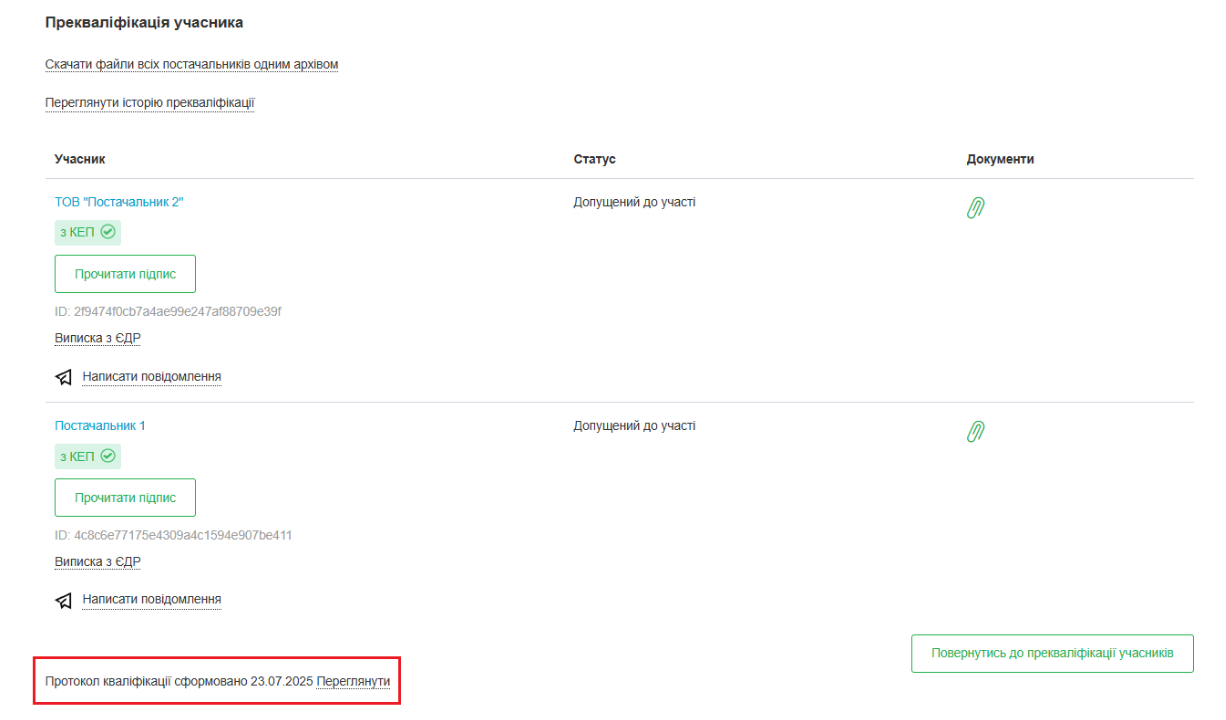
Task: Click КЕП checkmark badge under Постачальник 1
Action: pyautogui.click(x=87, y=457)
